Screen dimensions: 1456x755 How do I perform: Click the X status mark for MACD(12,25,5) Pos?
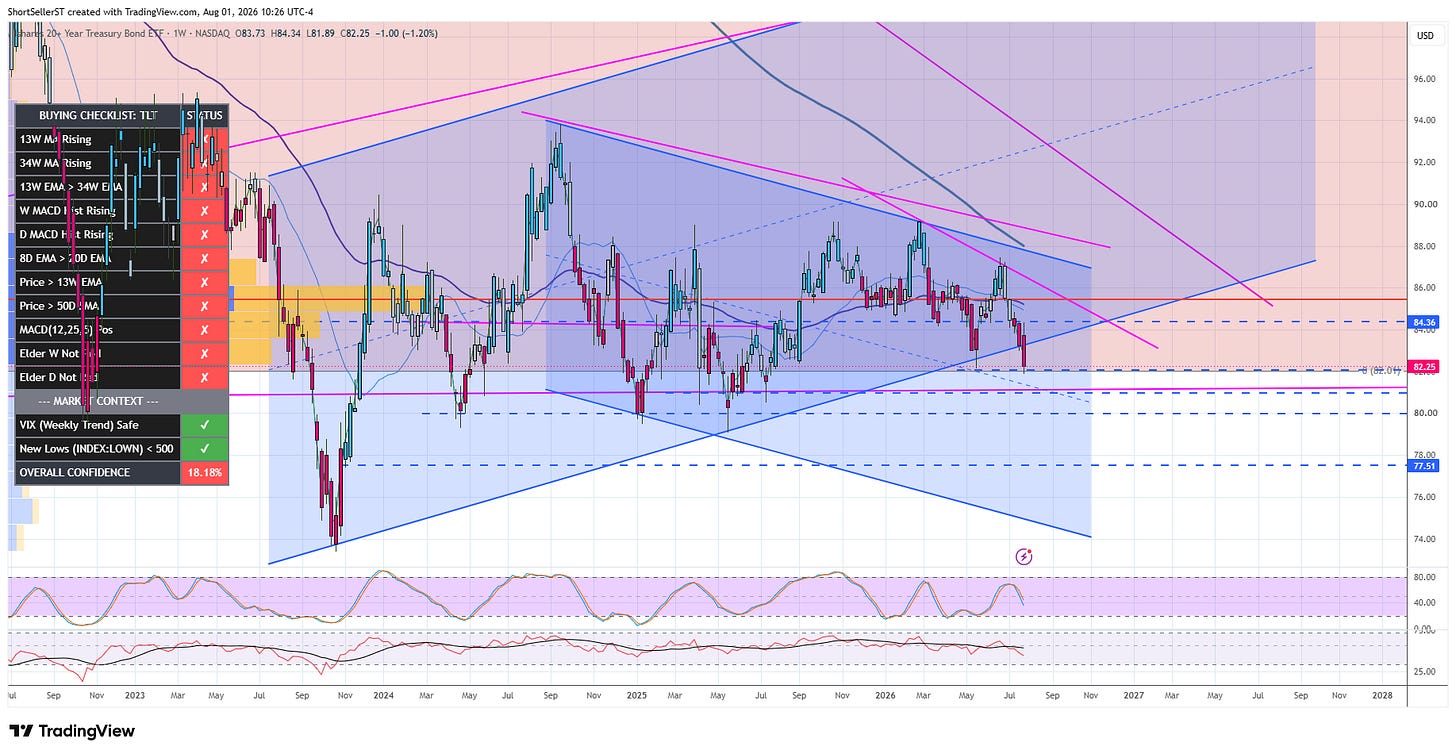coord(204,330)
